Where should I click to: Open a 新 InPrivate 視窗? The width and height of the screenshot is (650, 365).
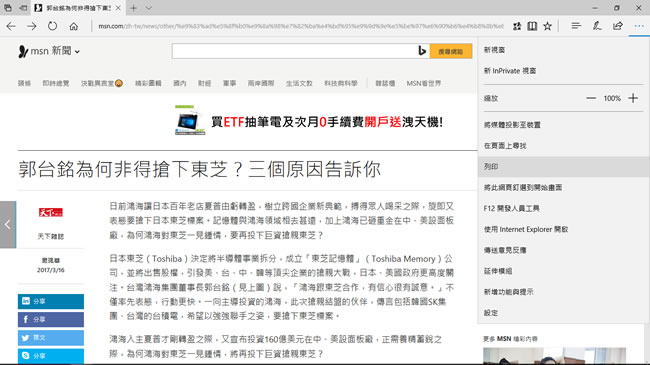click(x=564, y=71)
